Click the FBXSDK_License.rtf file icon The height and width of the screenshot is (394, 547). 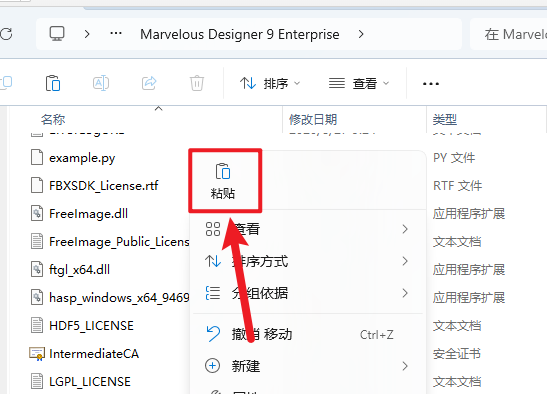[37, 185]
